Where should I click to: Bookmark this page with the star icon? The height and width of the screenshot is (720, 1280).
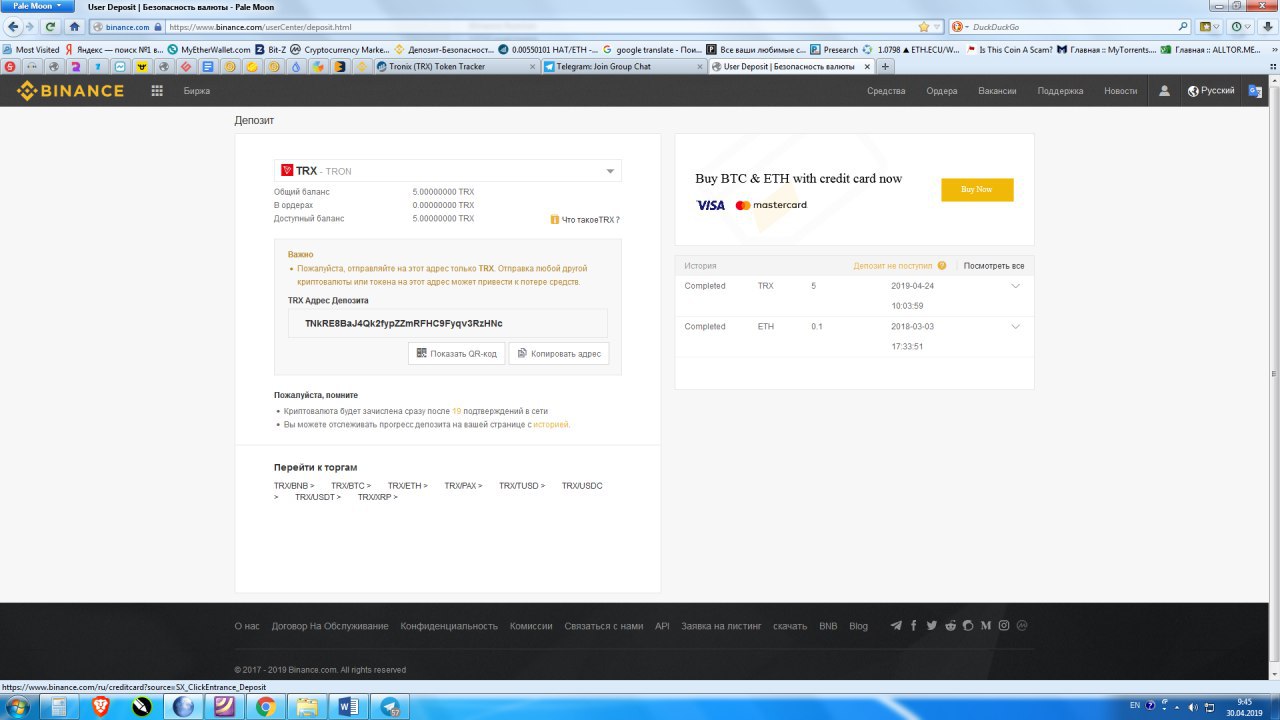coord(923,27)
